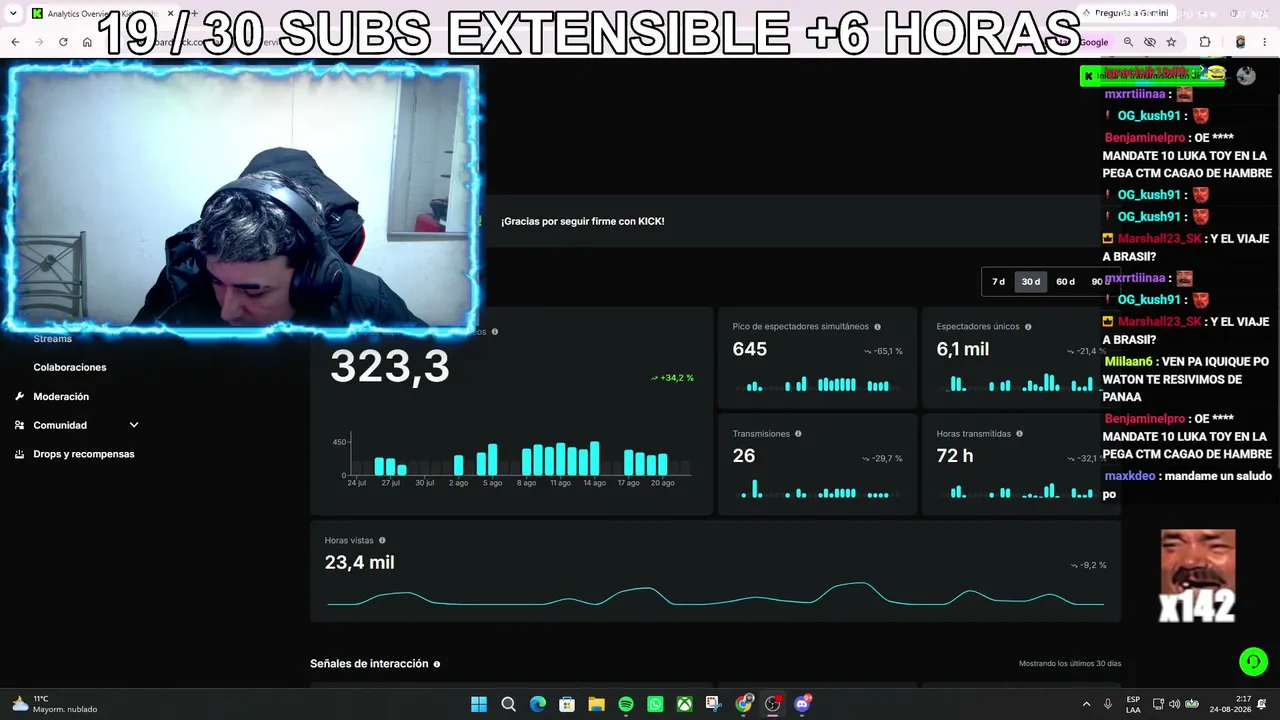Click the Pico de espectadores simultáneos bar chart
The image size is (1280, 720).
click(x=817, y=385)
